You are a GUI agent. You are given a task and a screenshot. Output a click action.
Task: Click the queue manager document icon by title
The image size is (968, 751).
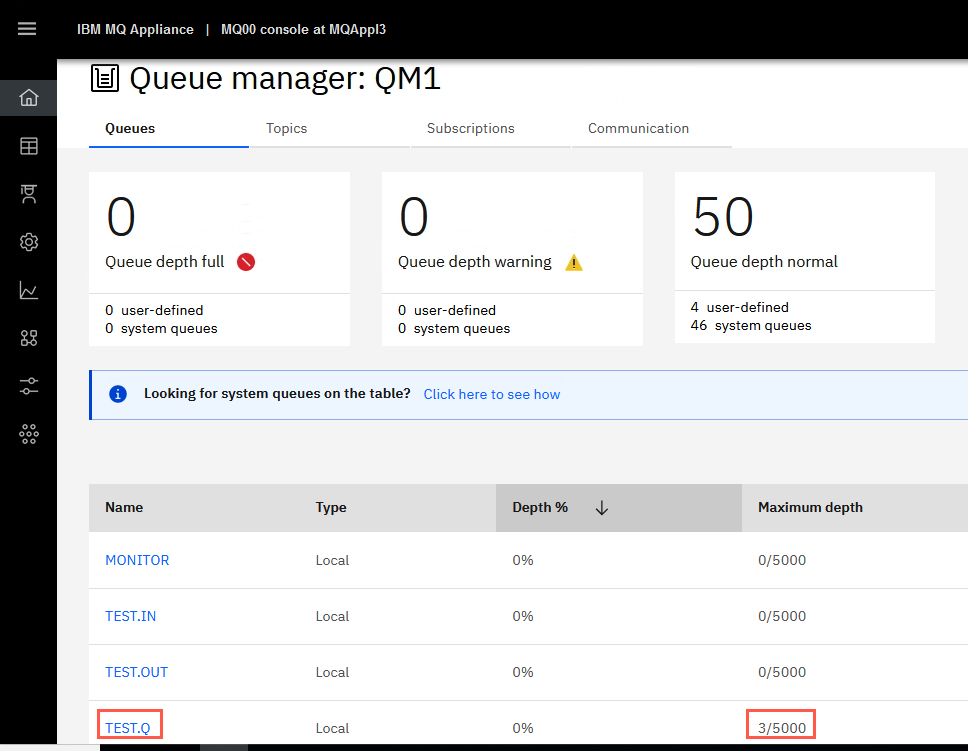(x=105, y=78)
